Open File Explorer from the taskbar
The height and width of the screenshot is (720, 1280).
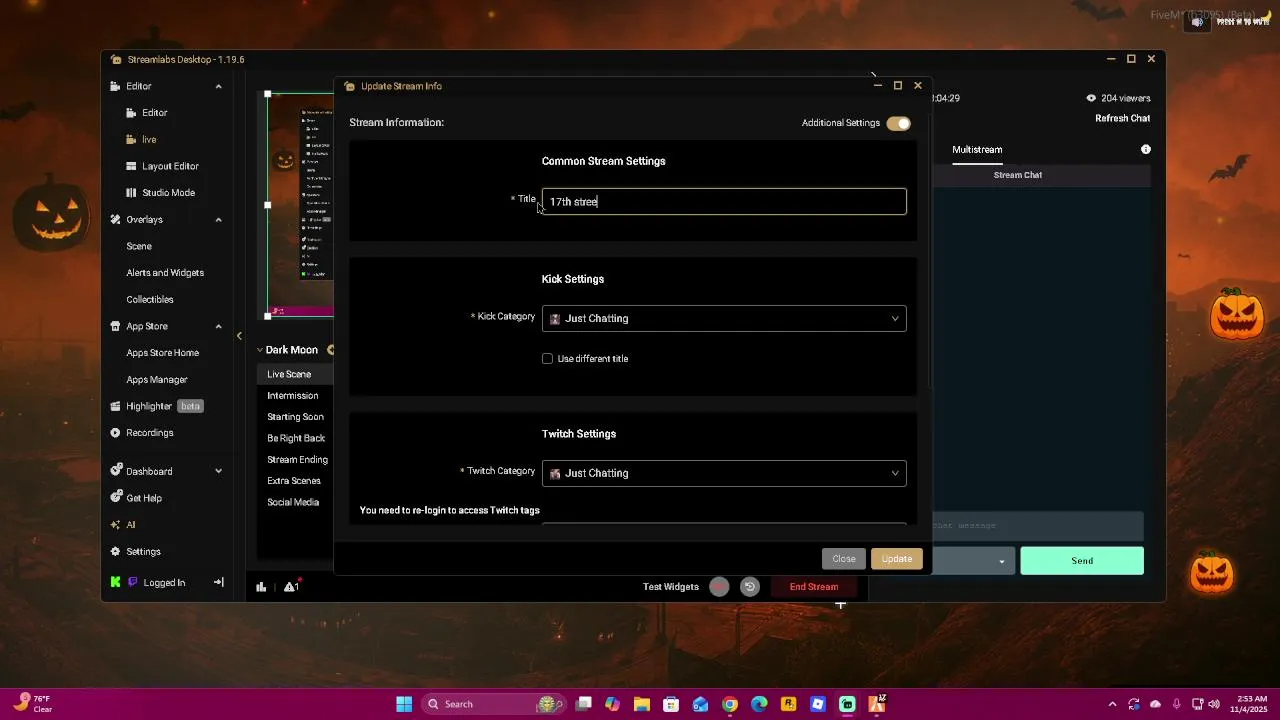[x=642, y=704]
